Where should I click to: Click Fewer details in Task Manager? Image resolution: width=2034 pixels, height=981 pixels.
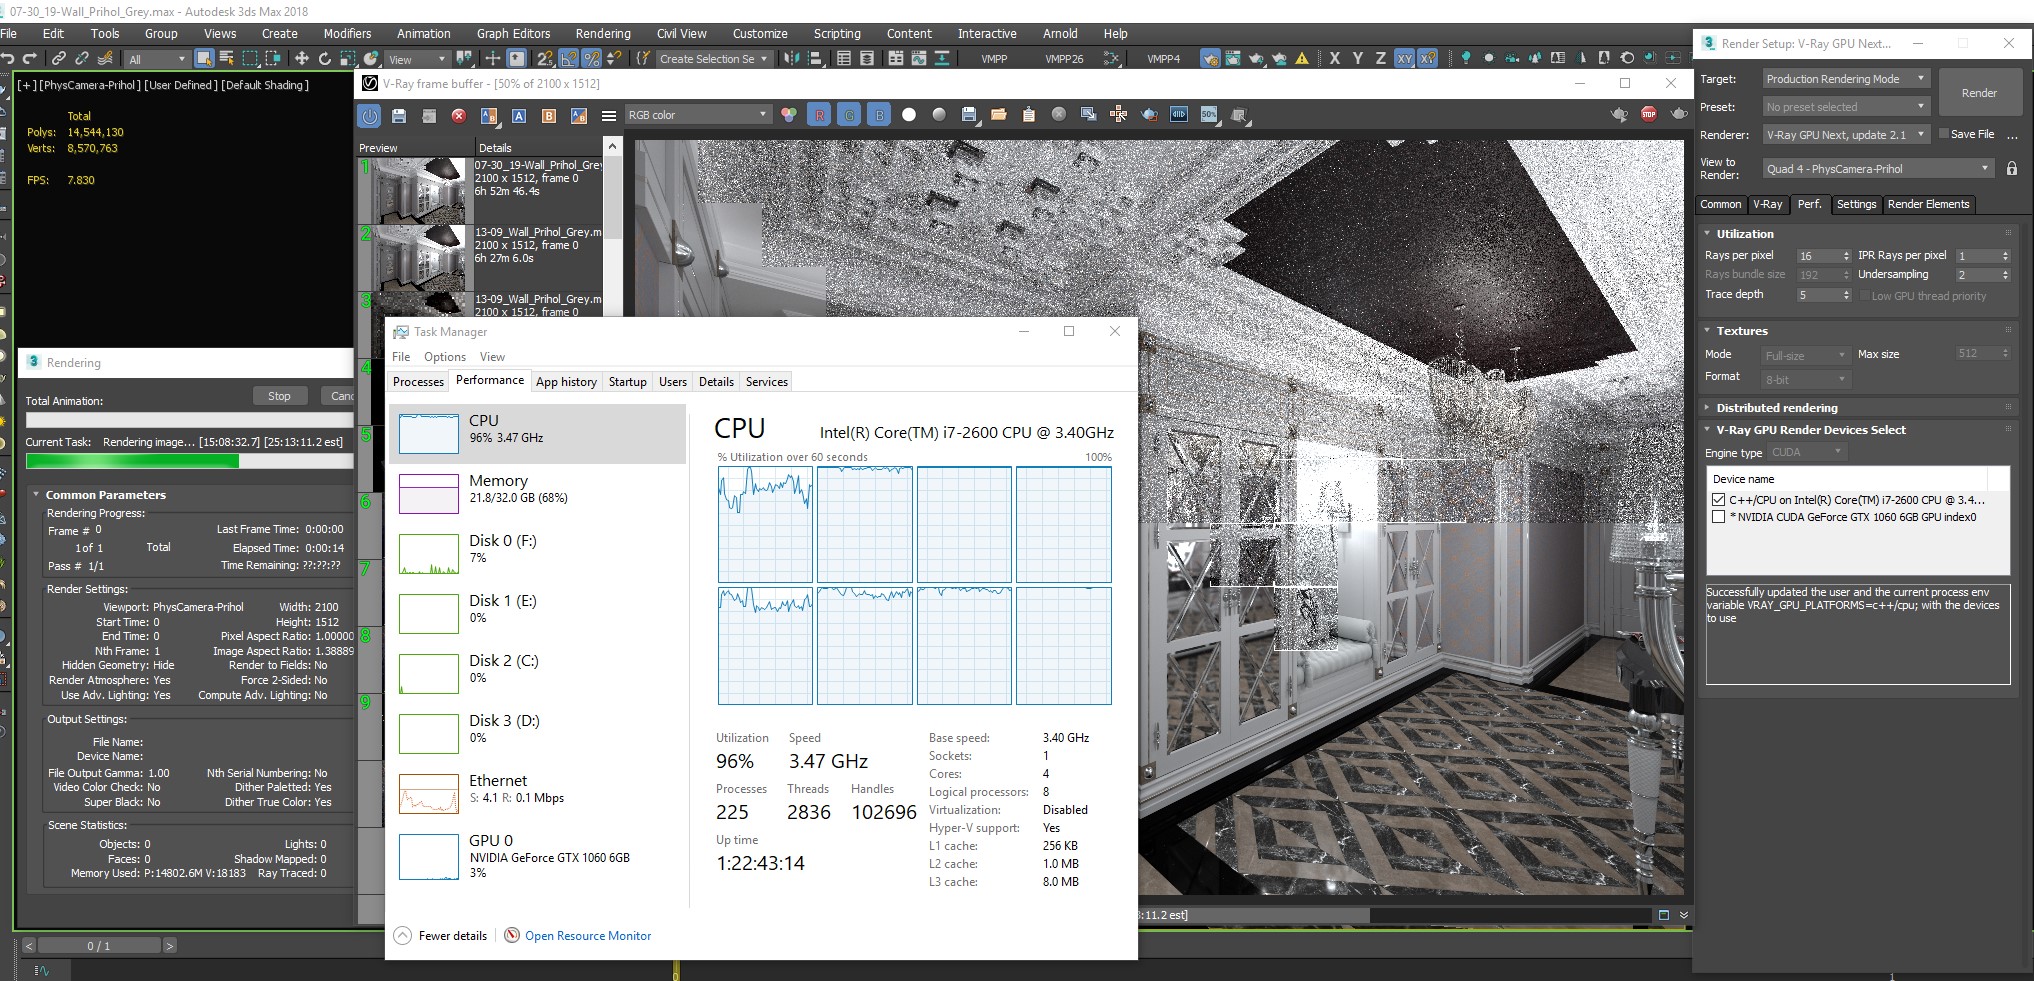point(441,936)
